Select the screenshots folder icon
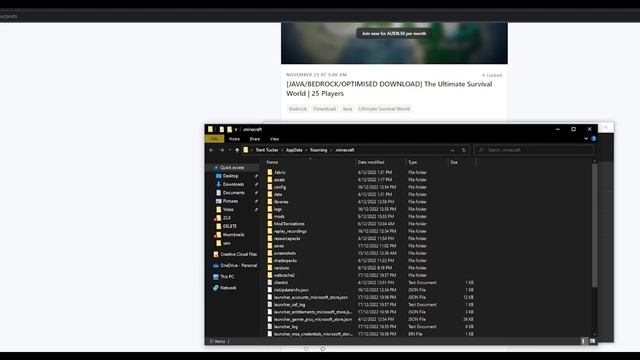The image size is (640, 360). [270, 253]
